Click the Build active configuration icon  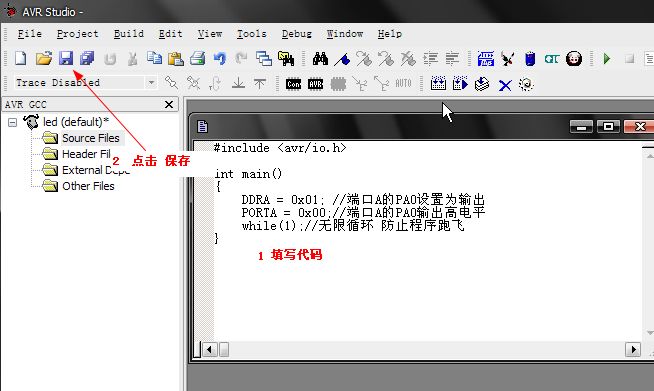point(438,84)
